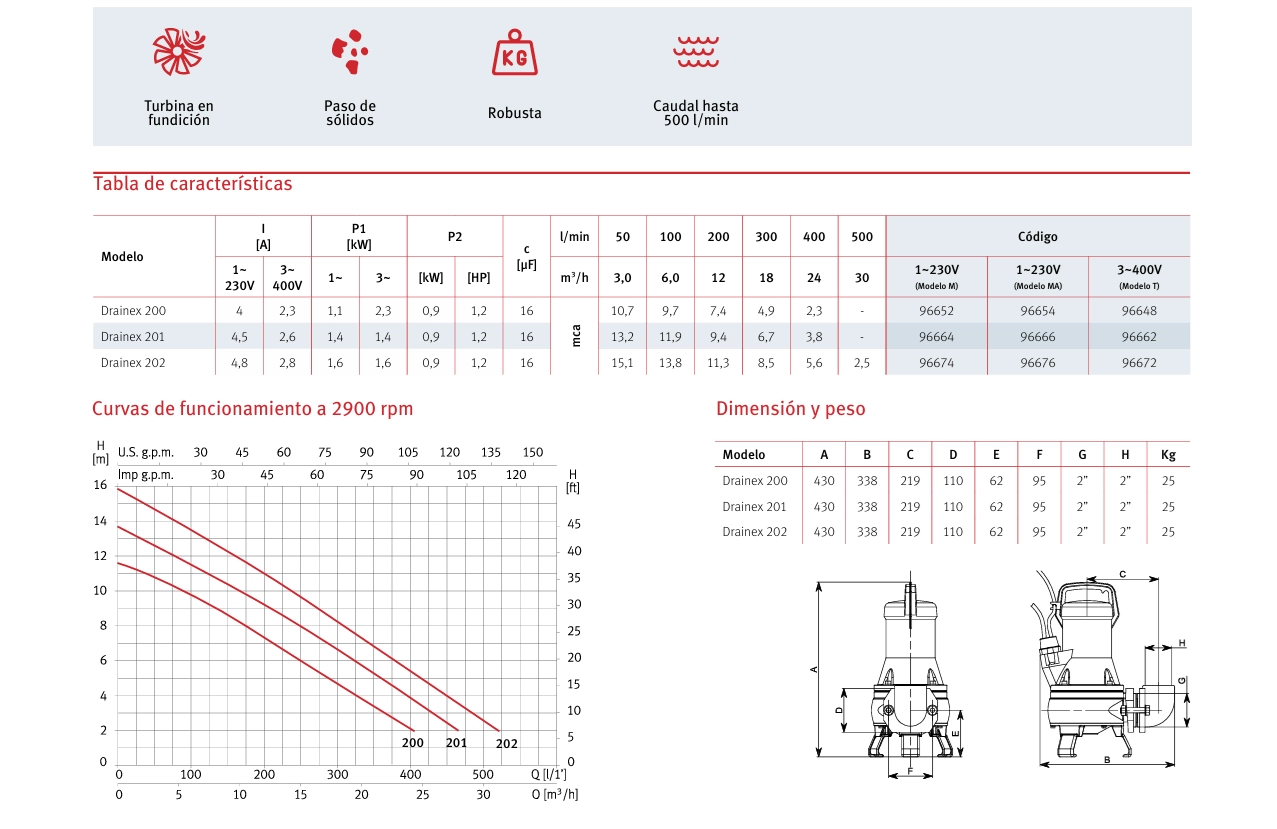Click dimension label 'G' on side drawing
1277x829 pixels.
pyautogui.click(x=1182, y=680)
